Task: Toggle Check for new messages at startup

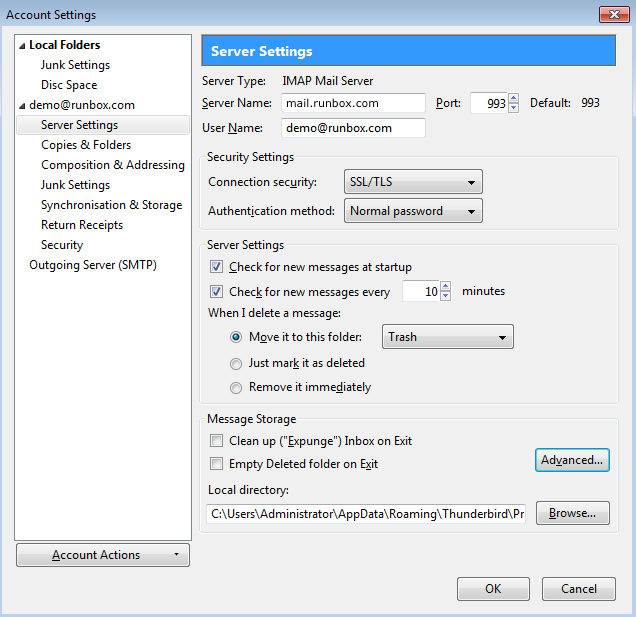Action: [217, 267]
